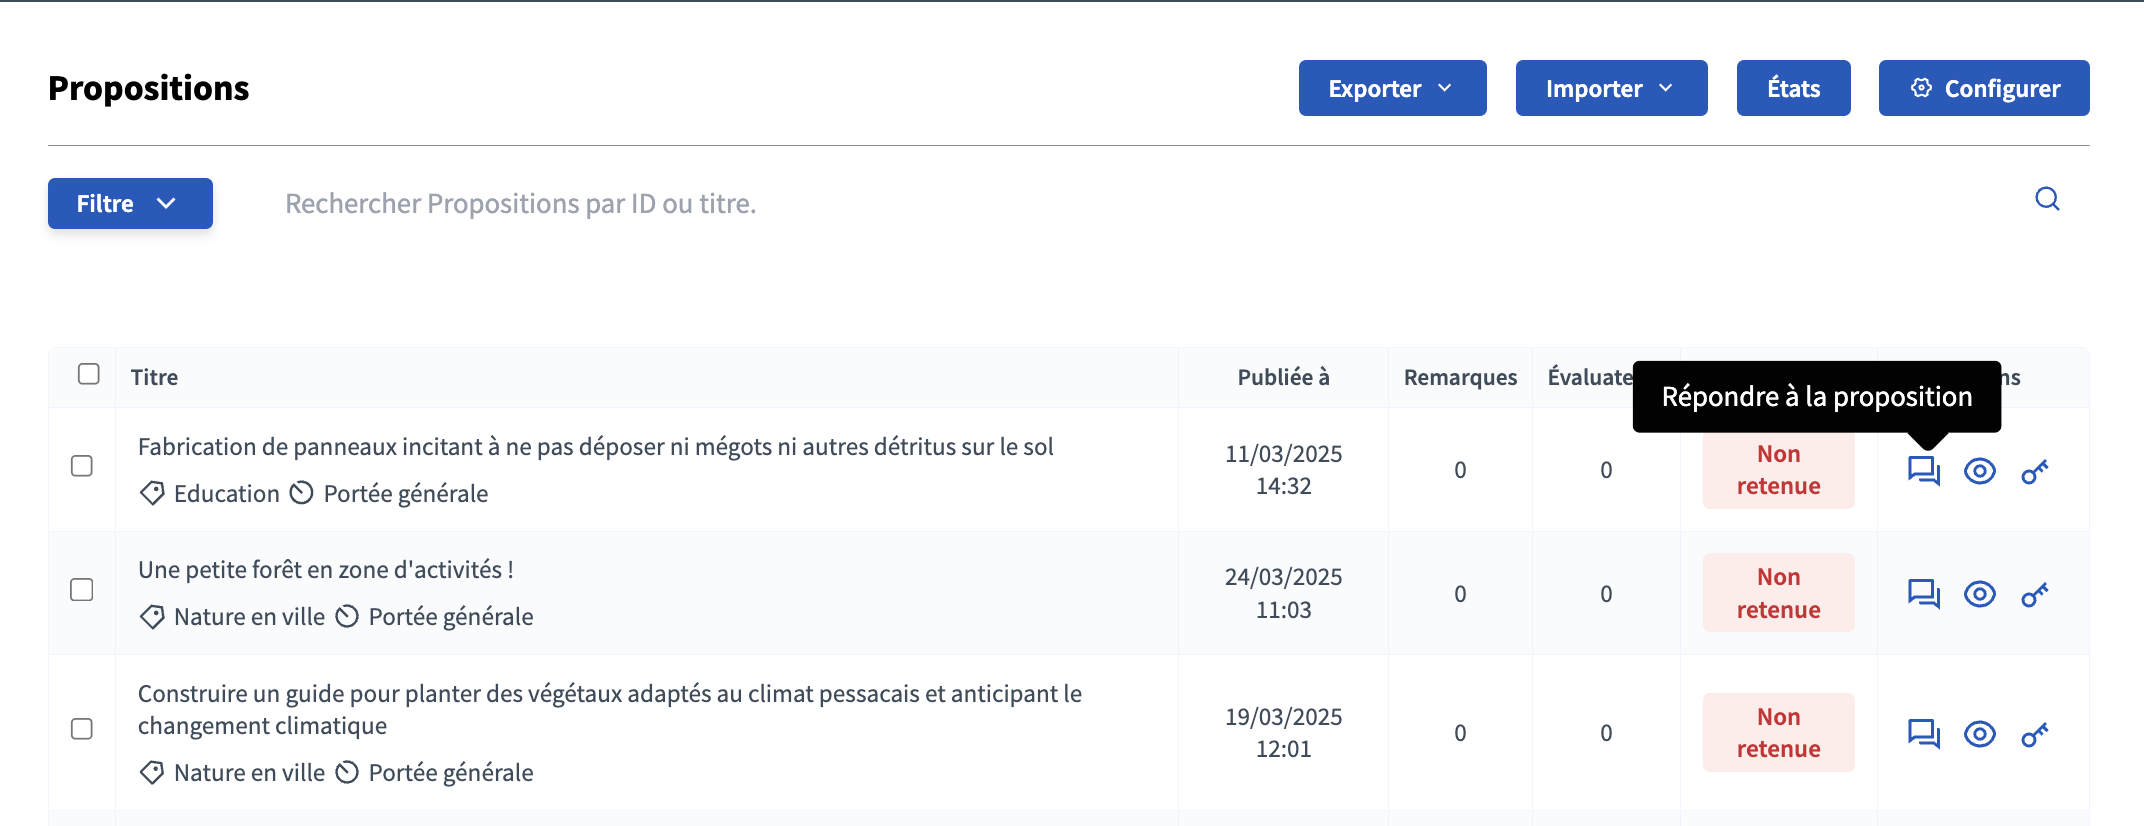Tick the guide pour planter row checkbox

click(82, 729)
